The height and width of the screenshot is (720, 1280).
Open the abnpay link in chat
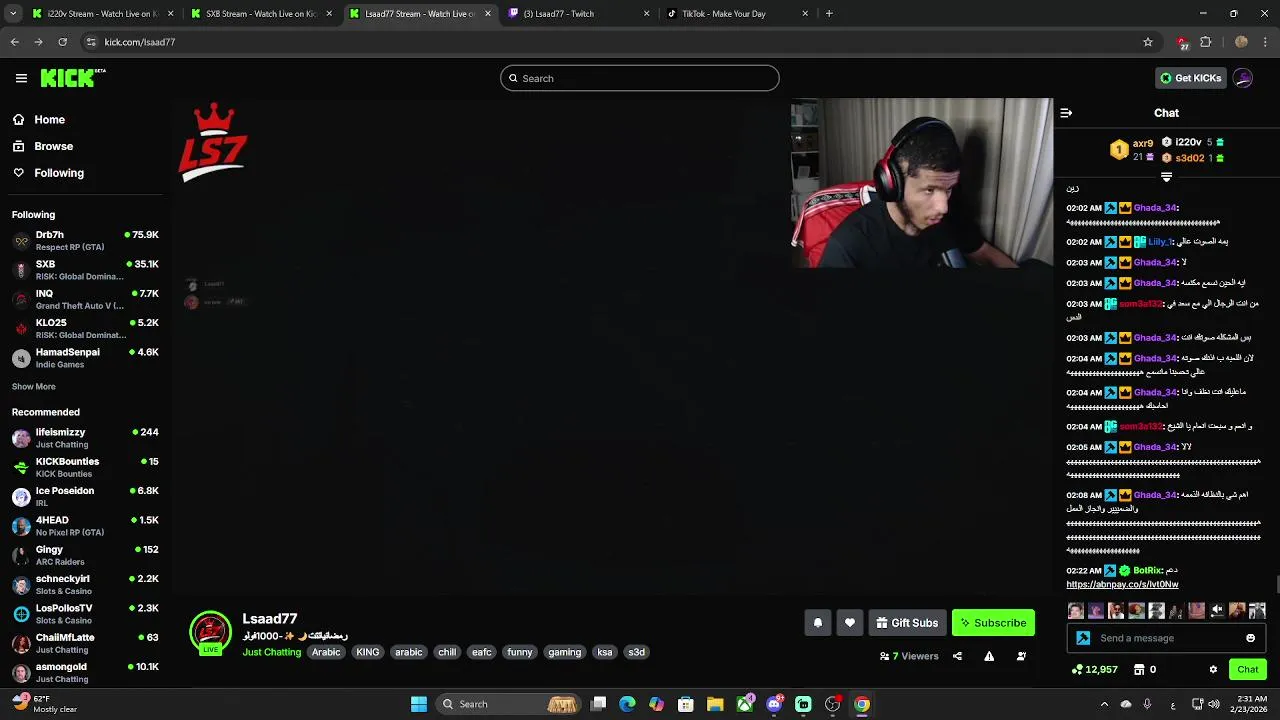(x=1122, y=584)
